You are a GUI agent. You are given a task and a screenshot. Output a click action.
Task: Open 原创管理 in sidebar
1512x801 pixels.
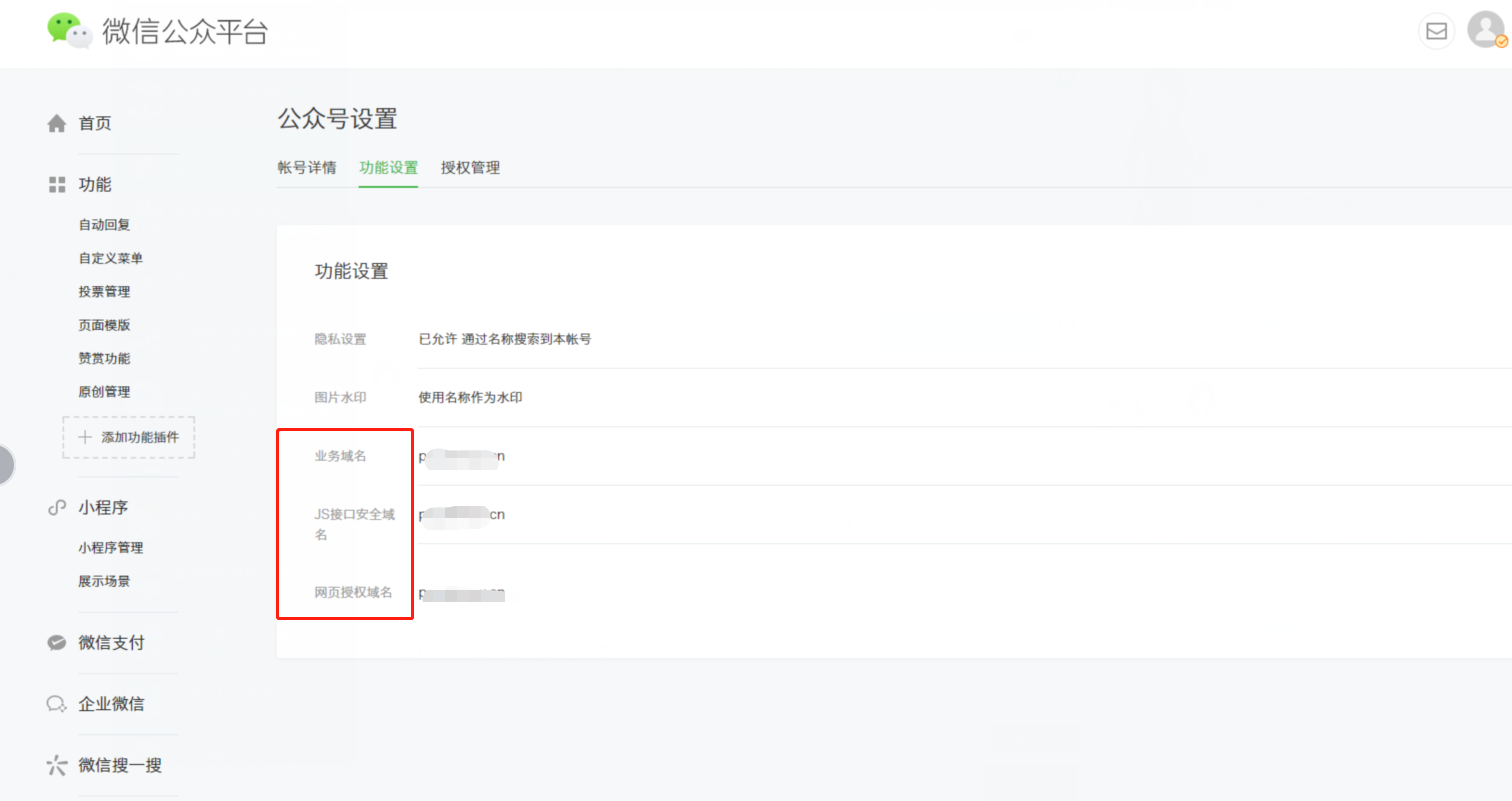pyautogui.click(x=104, y=392)
